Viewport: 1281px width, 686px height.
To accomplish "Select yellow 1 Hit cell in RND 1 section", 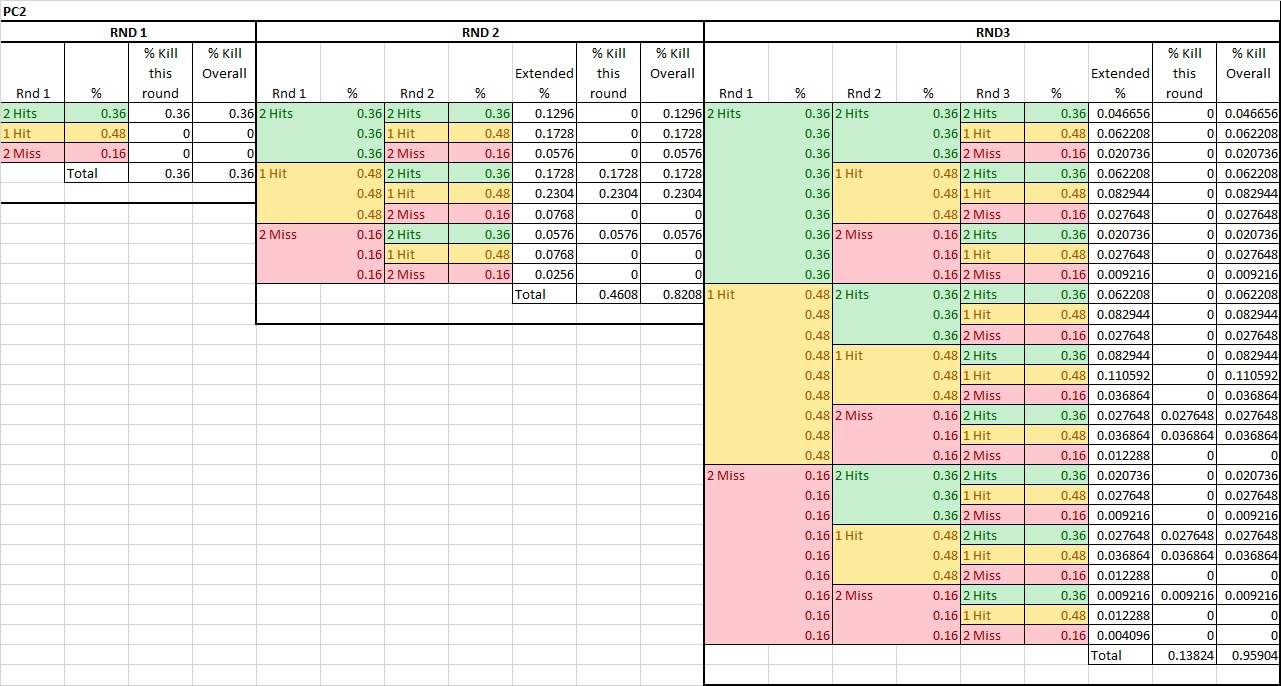I will tap(32, 134).
